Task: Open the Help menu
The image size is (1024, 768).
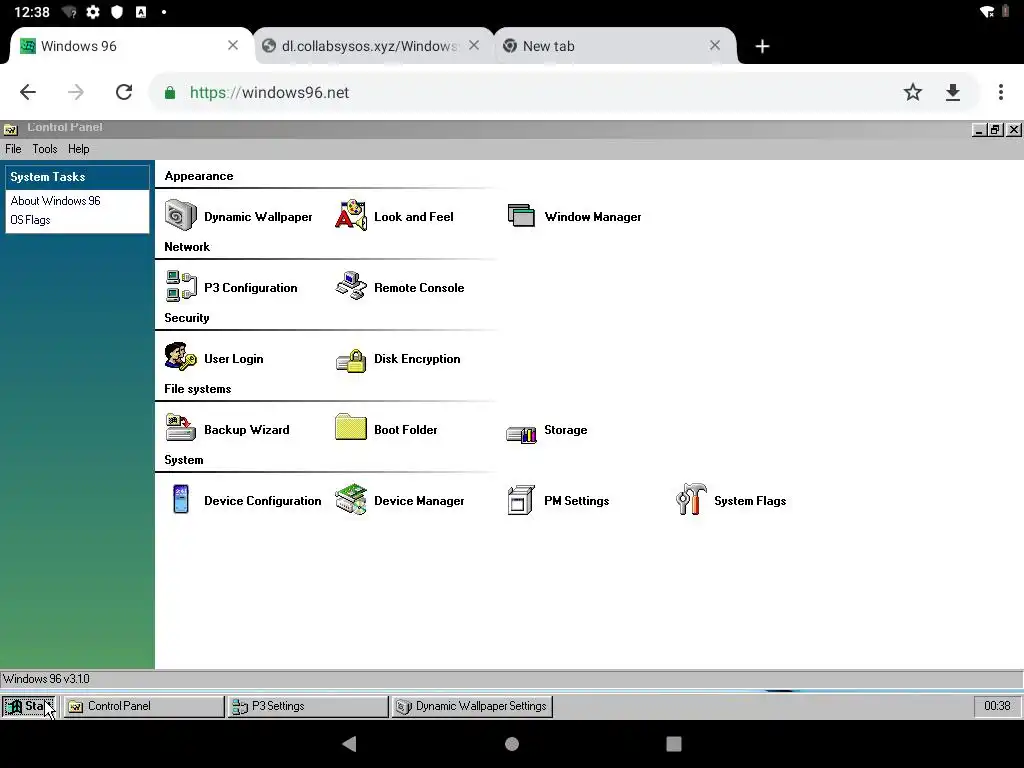Action: 78,149
